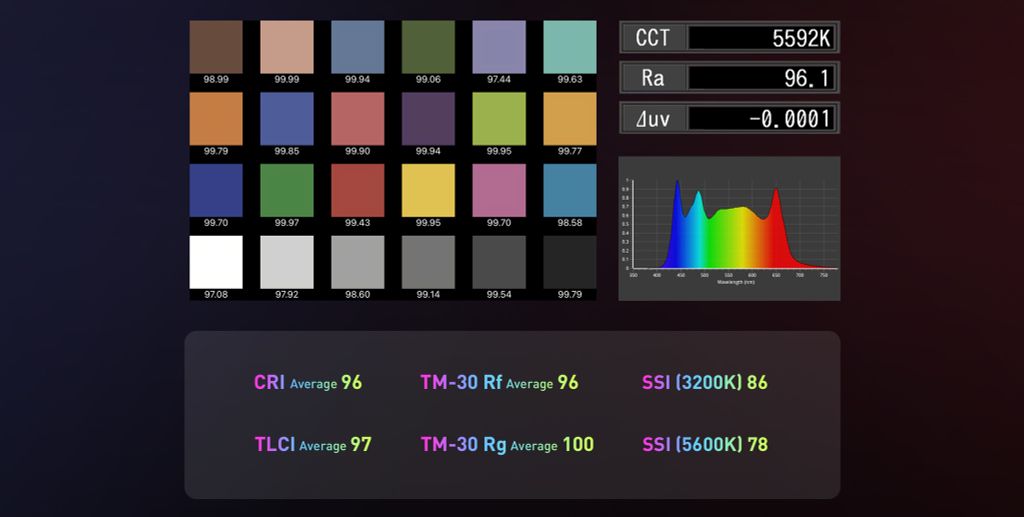This screenshot has height=517, width=1024.
Task: Pick the dark brown swatch labeled 98.99
Action: (x=216, y=46)
